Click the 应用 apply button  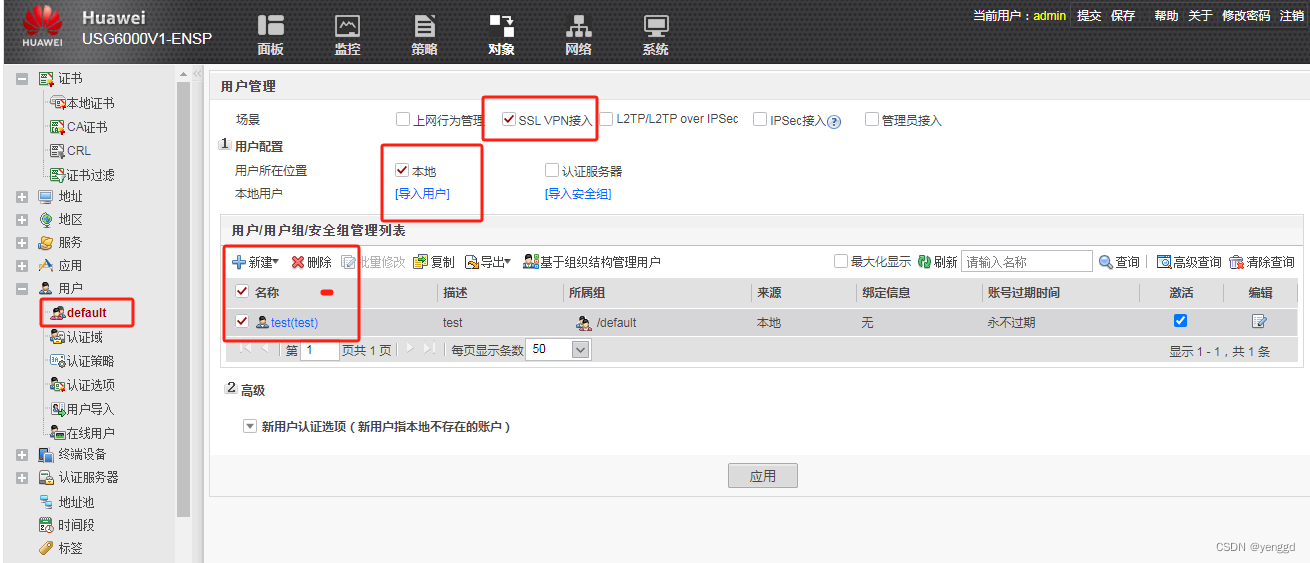pyautogui.click(x=763, y=476)
